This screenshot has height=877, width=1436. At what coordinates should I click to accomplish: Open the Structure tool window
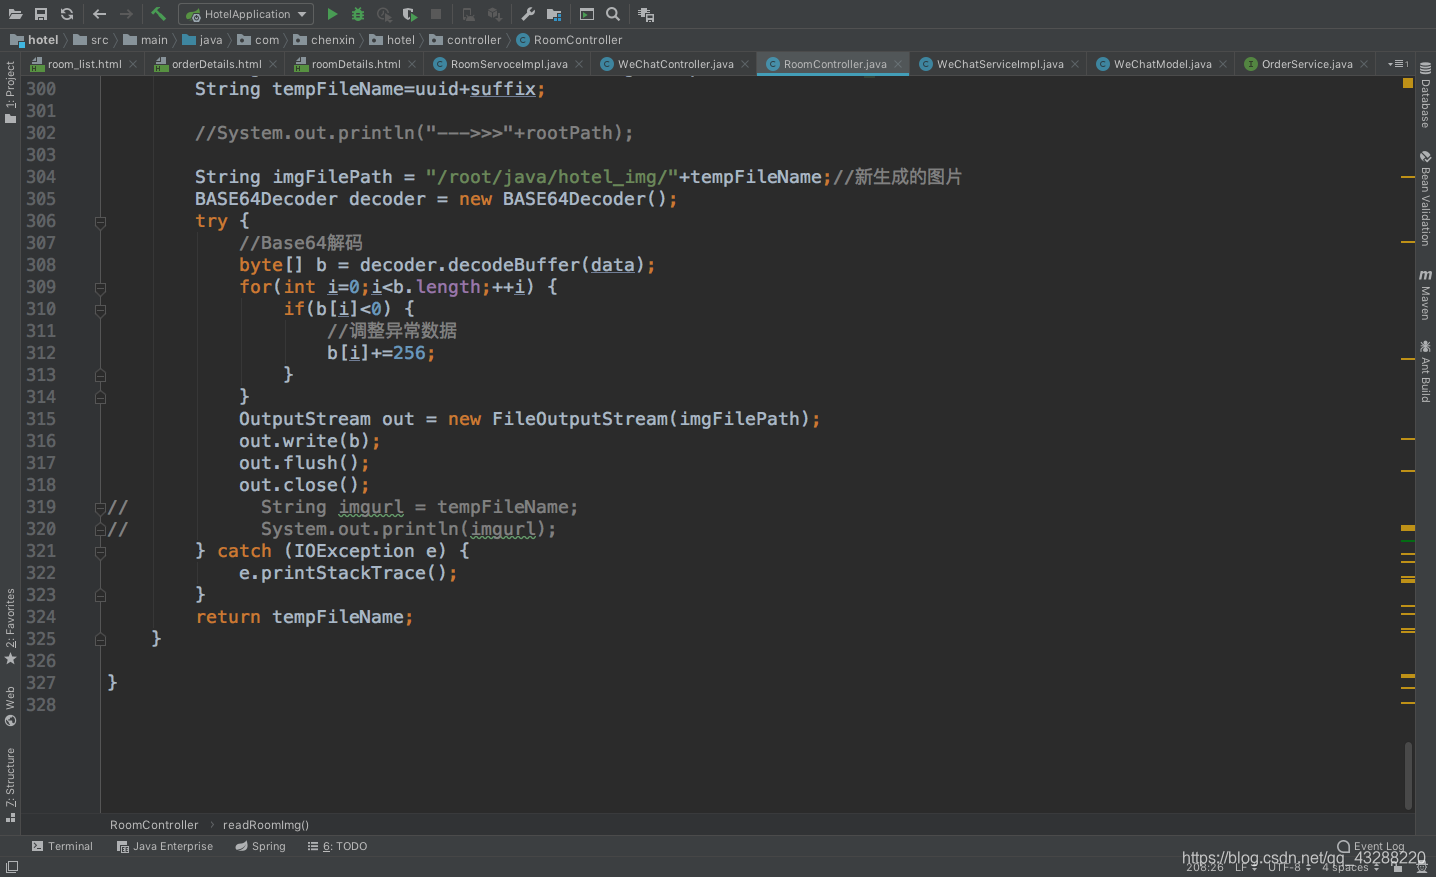[10, 784]
